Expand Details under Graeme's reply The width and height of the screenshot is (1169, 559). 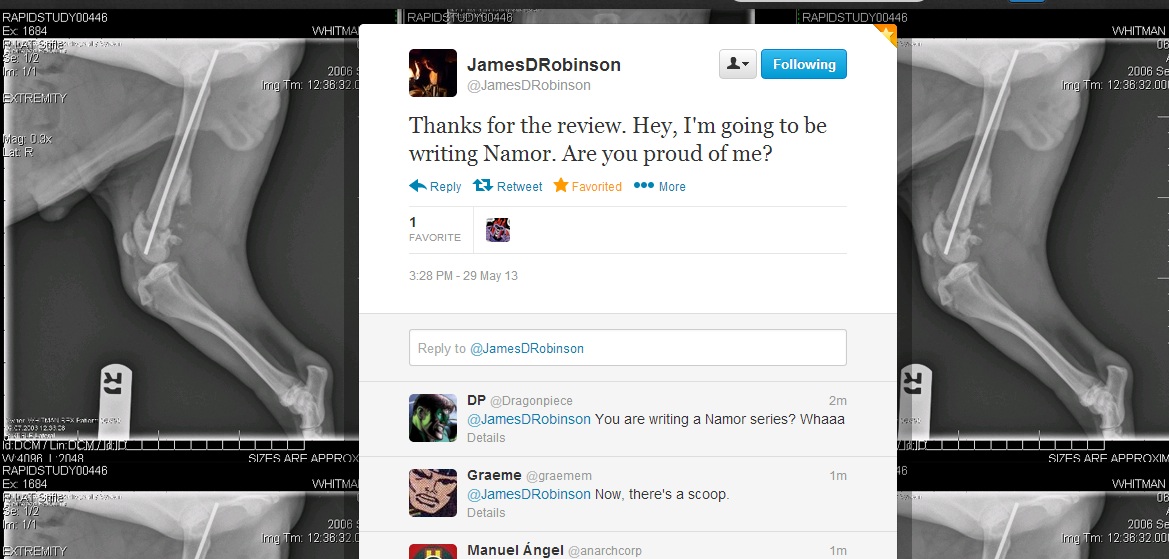[486, 513]
